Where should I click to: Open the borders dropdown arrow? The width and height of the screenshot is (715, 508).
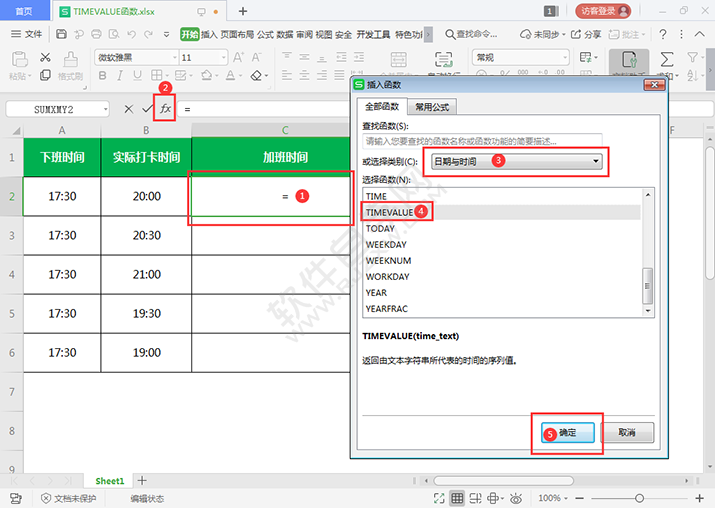coord(167,76)
